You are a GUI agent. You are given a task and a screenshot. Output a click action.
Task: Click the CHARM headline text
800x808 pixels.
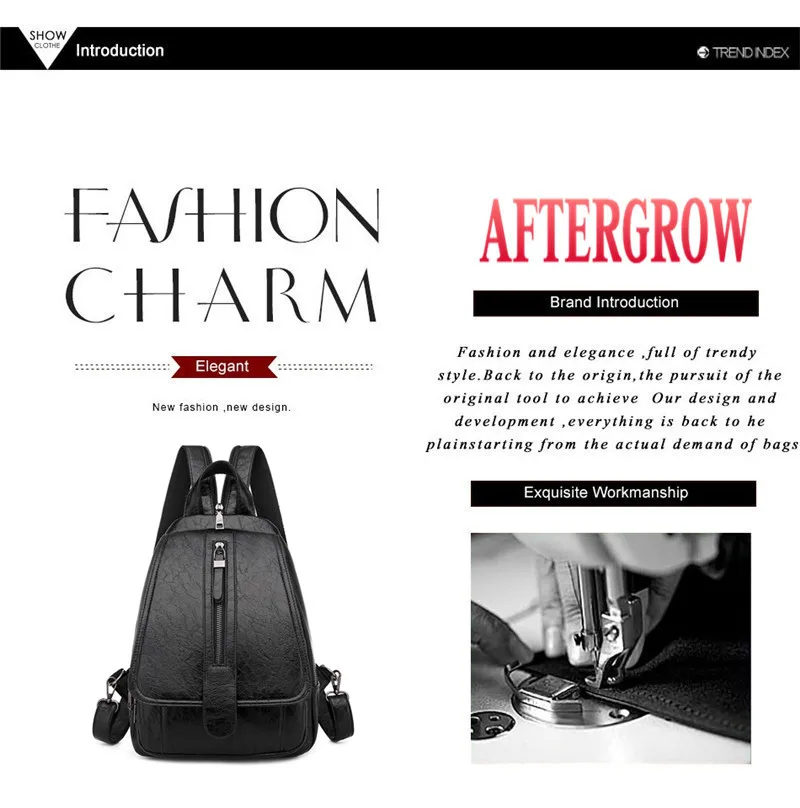point(222,295)
